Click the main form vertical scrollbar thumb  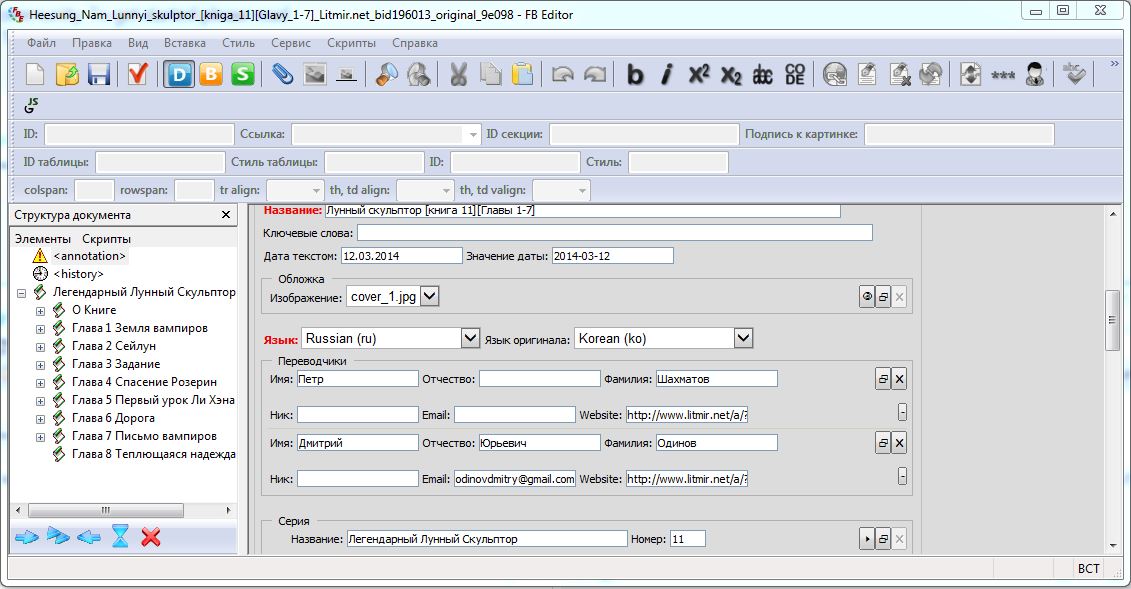(1110, 319)
